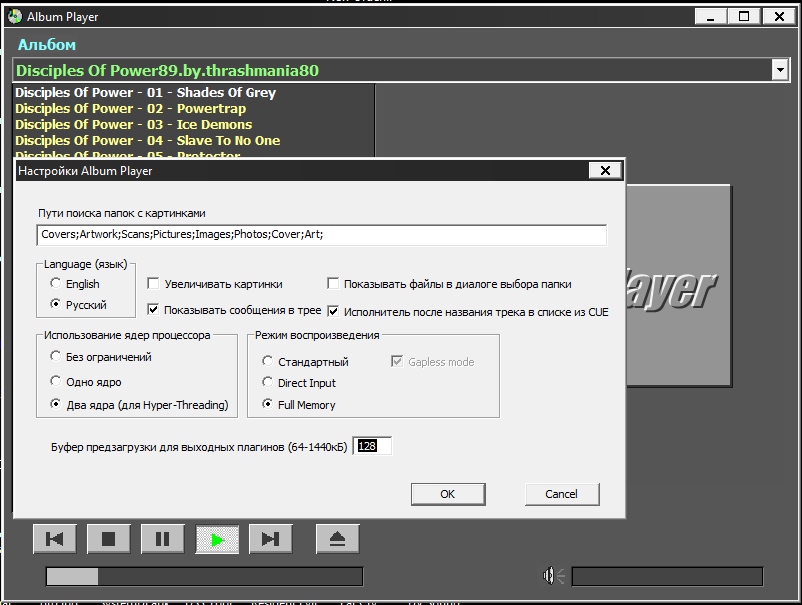Click the eject/open album button
The width and height of the screenshot is (802, 605).
(x=338, y=539)
